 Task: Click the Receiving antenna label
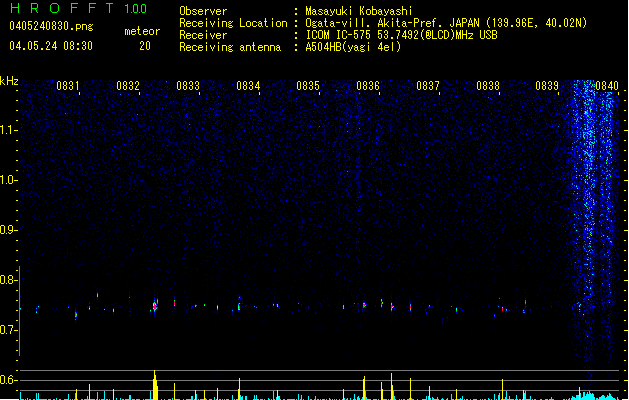230,47
